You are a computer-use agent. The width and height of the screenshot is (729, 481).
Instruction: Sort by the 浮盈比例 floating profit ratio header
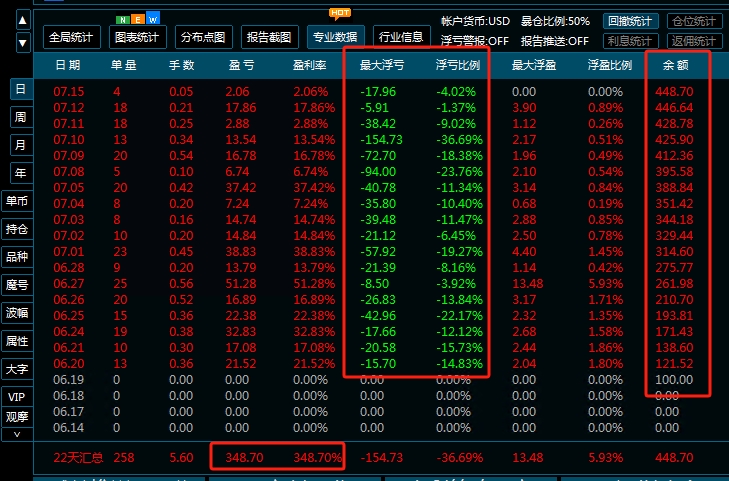point(610,65)
